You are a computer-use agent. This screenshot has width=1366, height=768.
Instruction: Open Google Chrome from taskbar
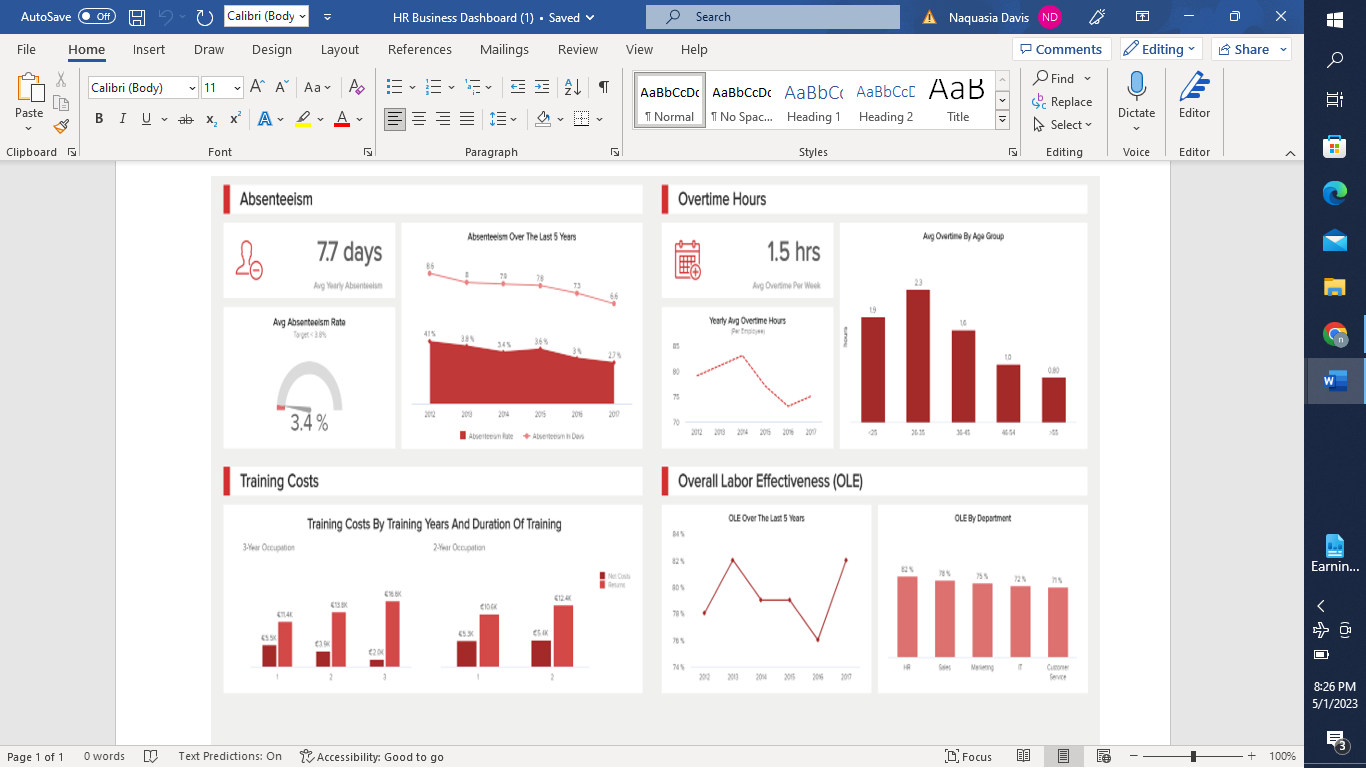(1335, 334)
